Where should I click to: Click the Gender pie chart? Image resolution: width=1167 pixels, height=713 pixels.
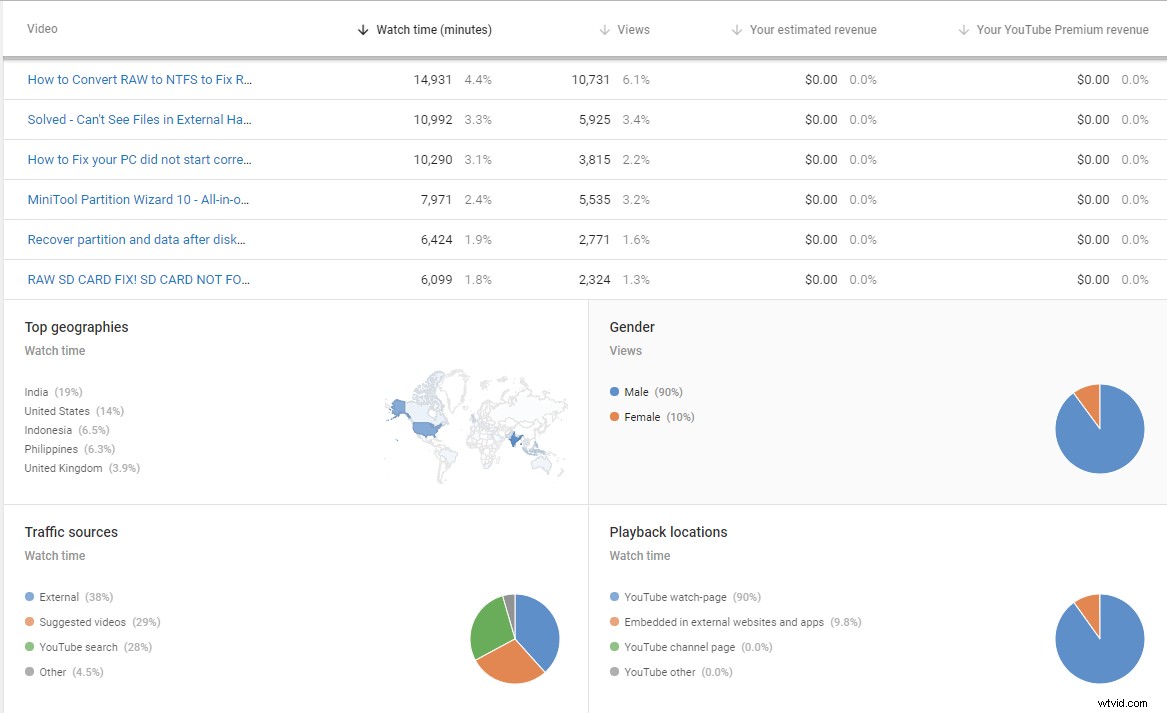pos(1100,428)
